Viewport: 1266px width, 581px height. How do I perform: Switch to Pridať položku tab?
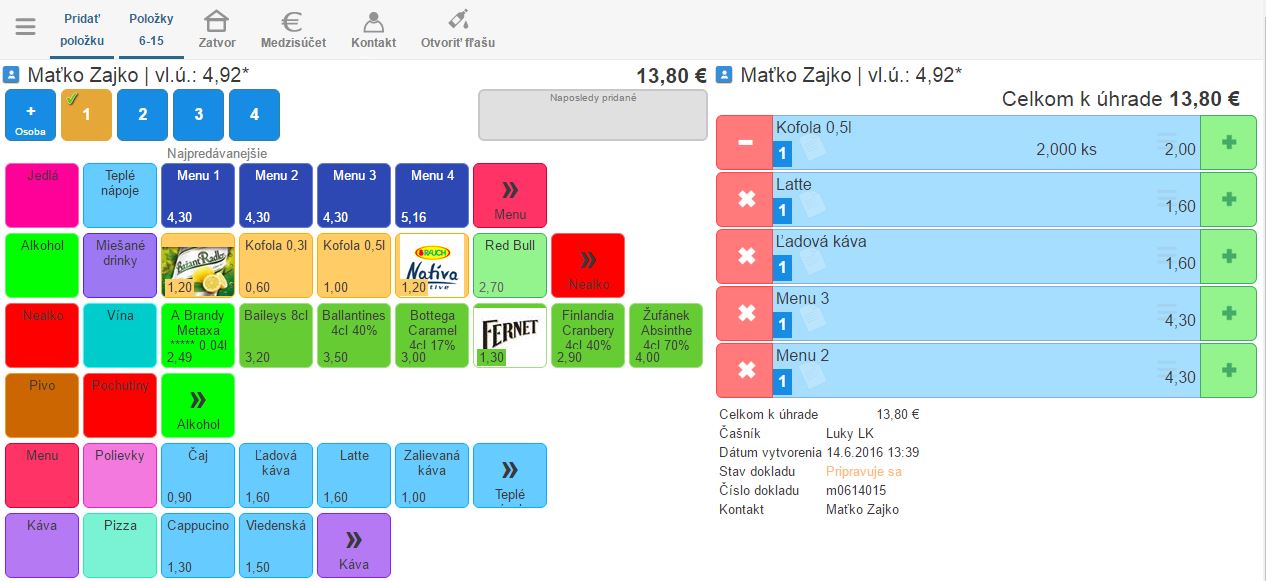82,29
